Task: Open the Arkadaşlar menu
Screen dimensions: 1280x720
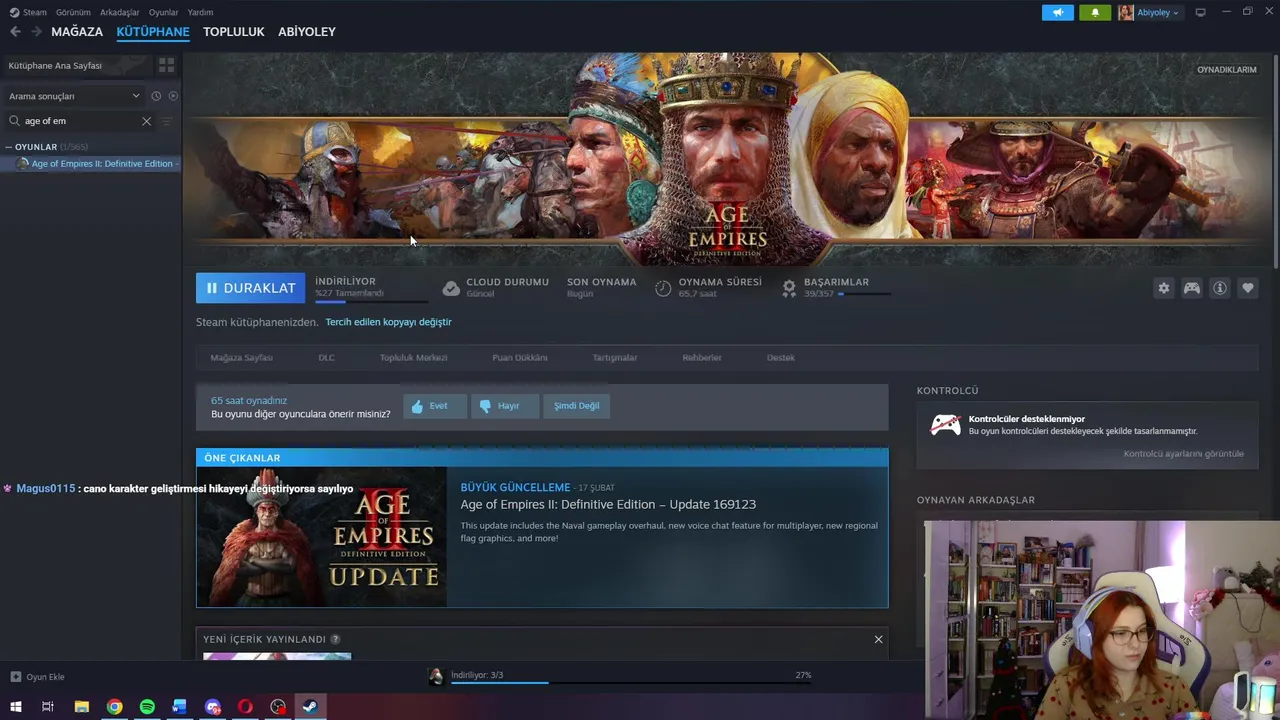Action: [120, 12]
